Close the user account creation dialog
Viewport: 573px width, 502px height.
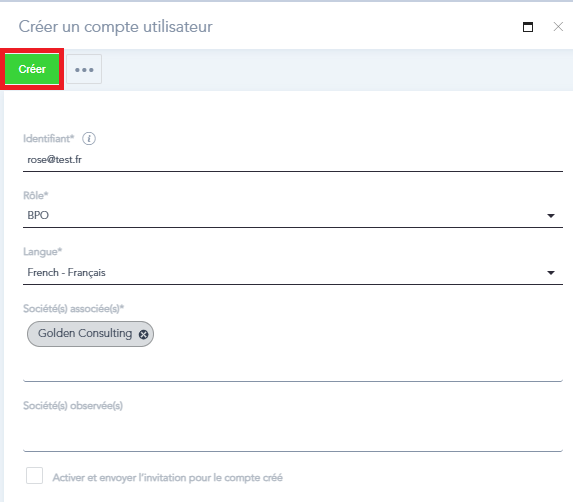558,27
